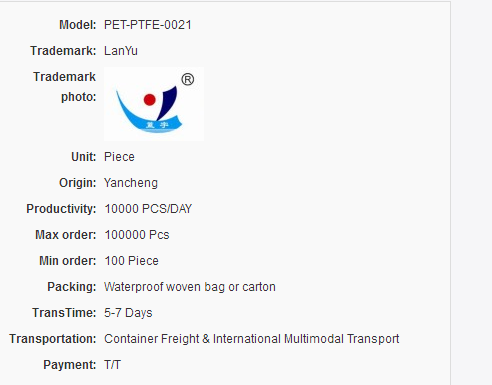
Task: Click the Trademark photo label
Action: pos(64,87)
